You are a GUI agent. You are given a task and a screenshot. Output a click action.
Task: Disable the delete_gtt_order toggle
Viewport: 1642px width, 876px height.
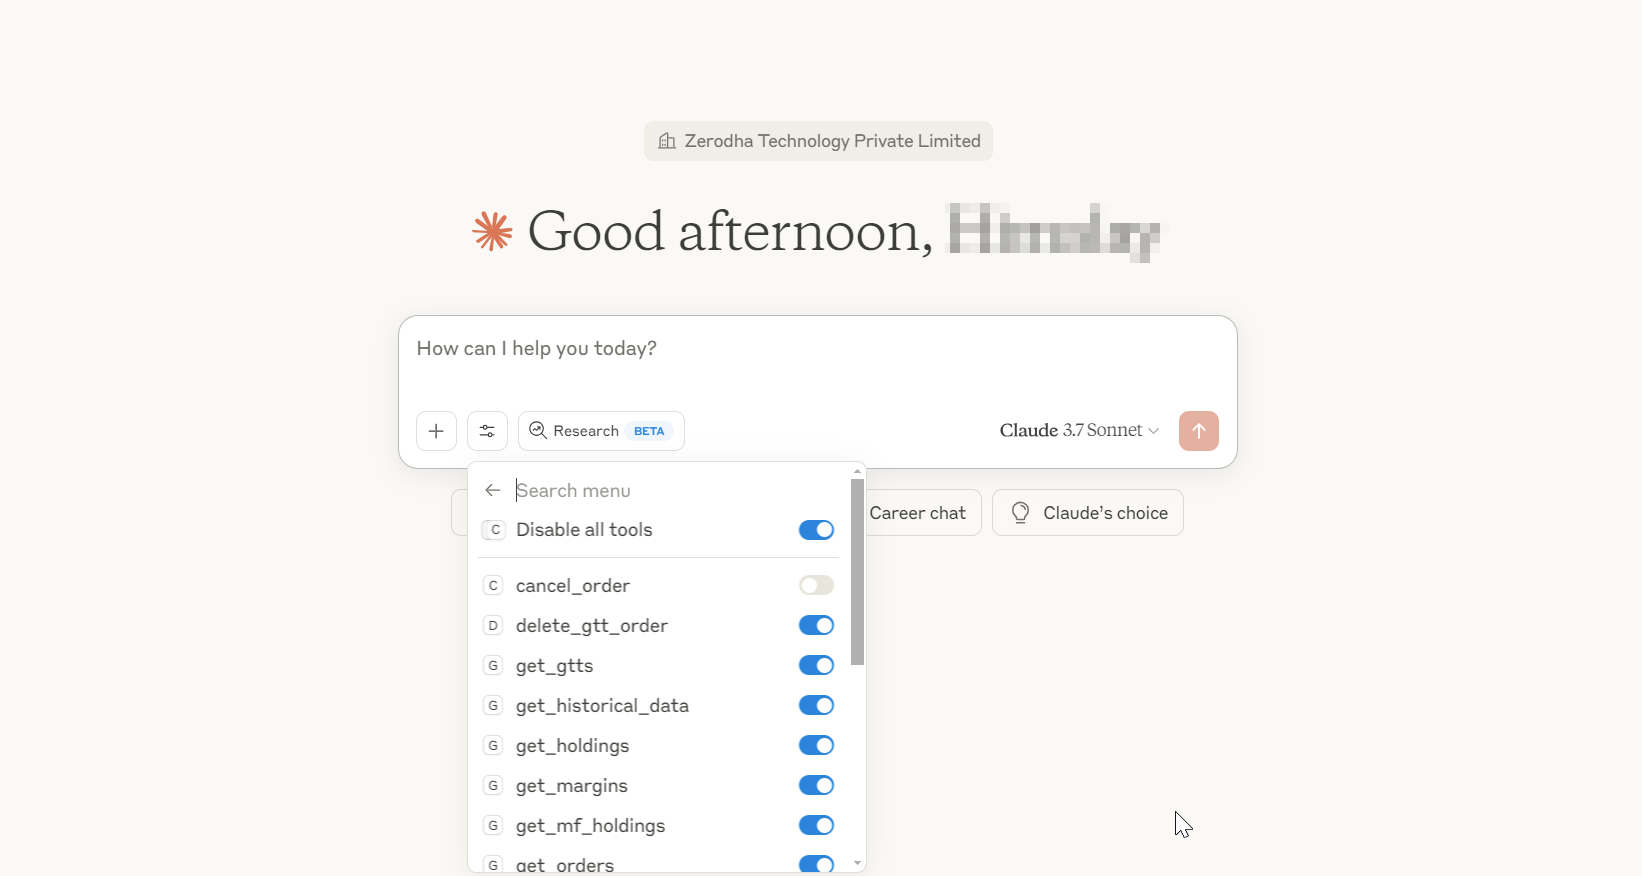[816, 625]
